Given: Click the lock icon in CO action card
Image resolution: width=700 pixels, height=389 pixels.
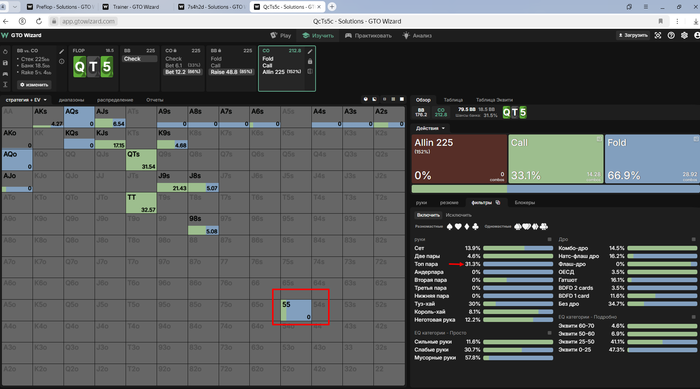Looking at the screenshot, I should click(310, 61).
